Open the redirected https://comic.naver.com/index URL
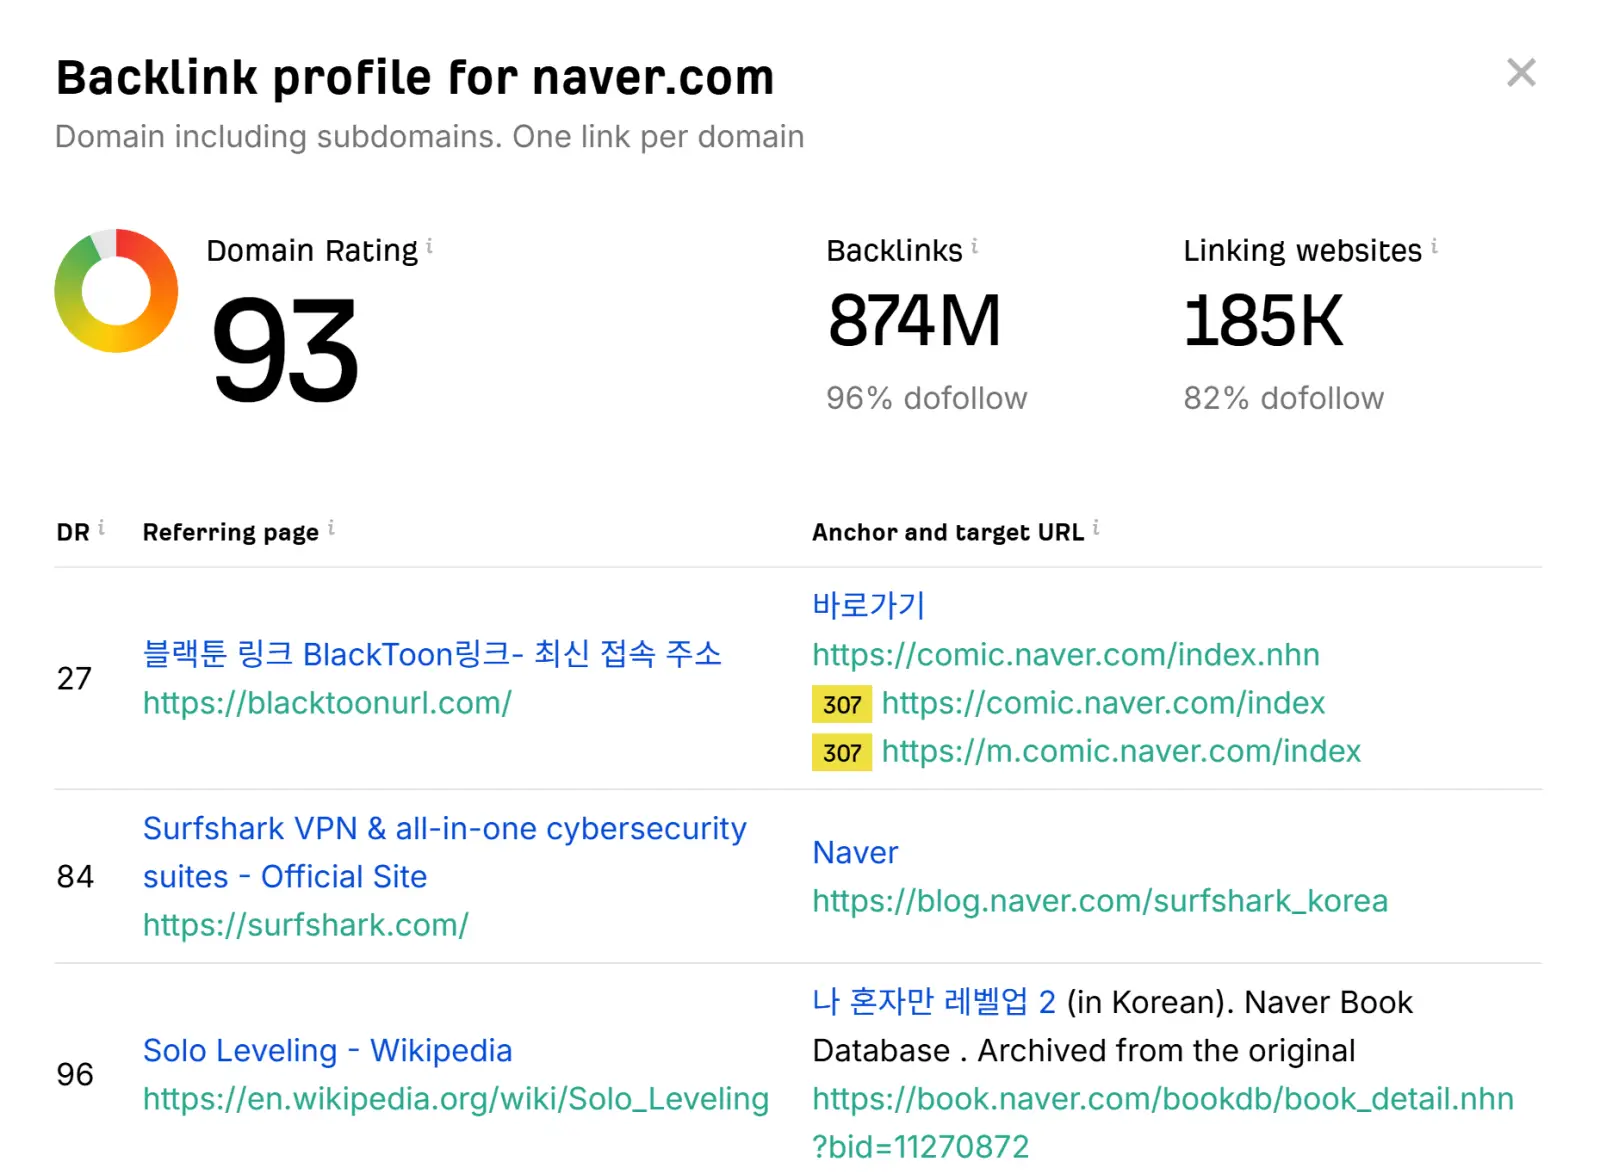The image size is (1600, 1174). coord(1103,703)
